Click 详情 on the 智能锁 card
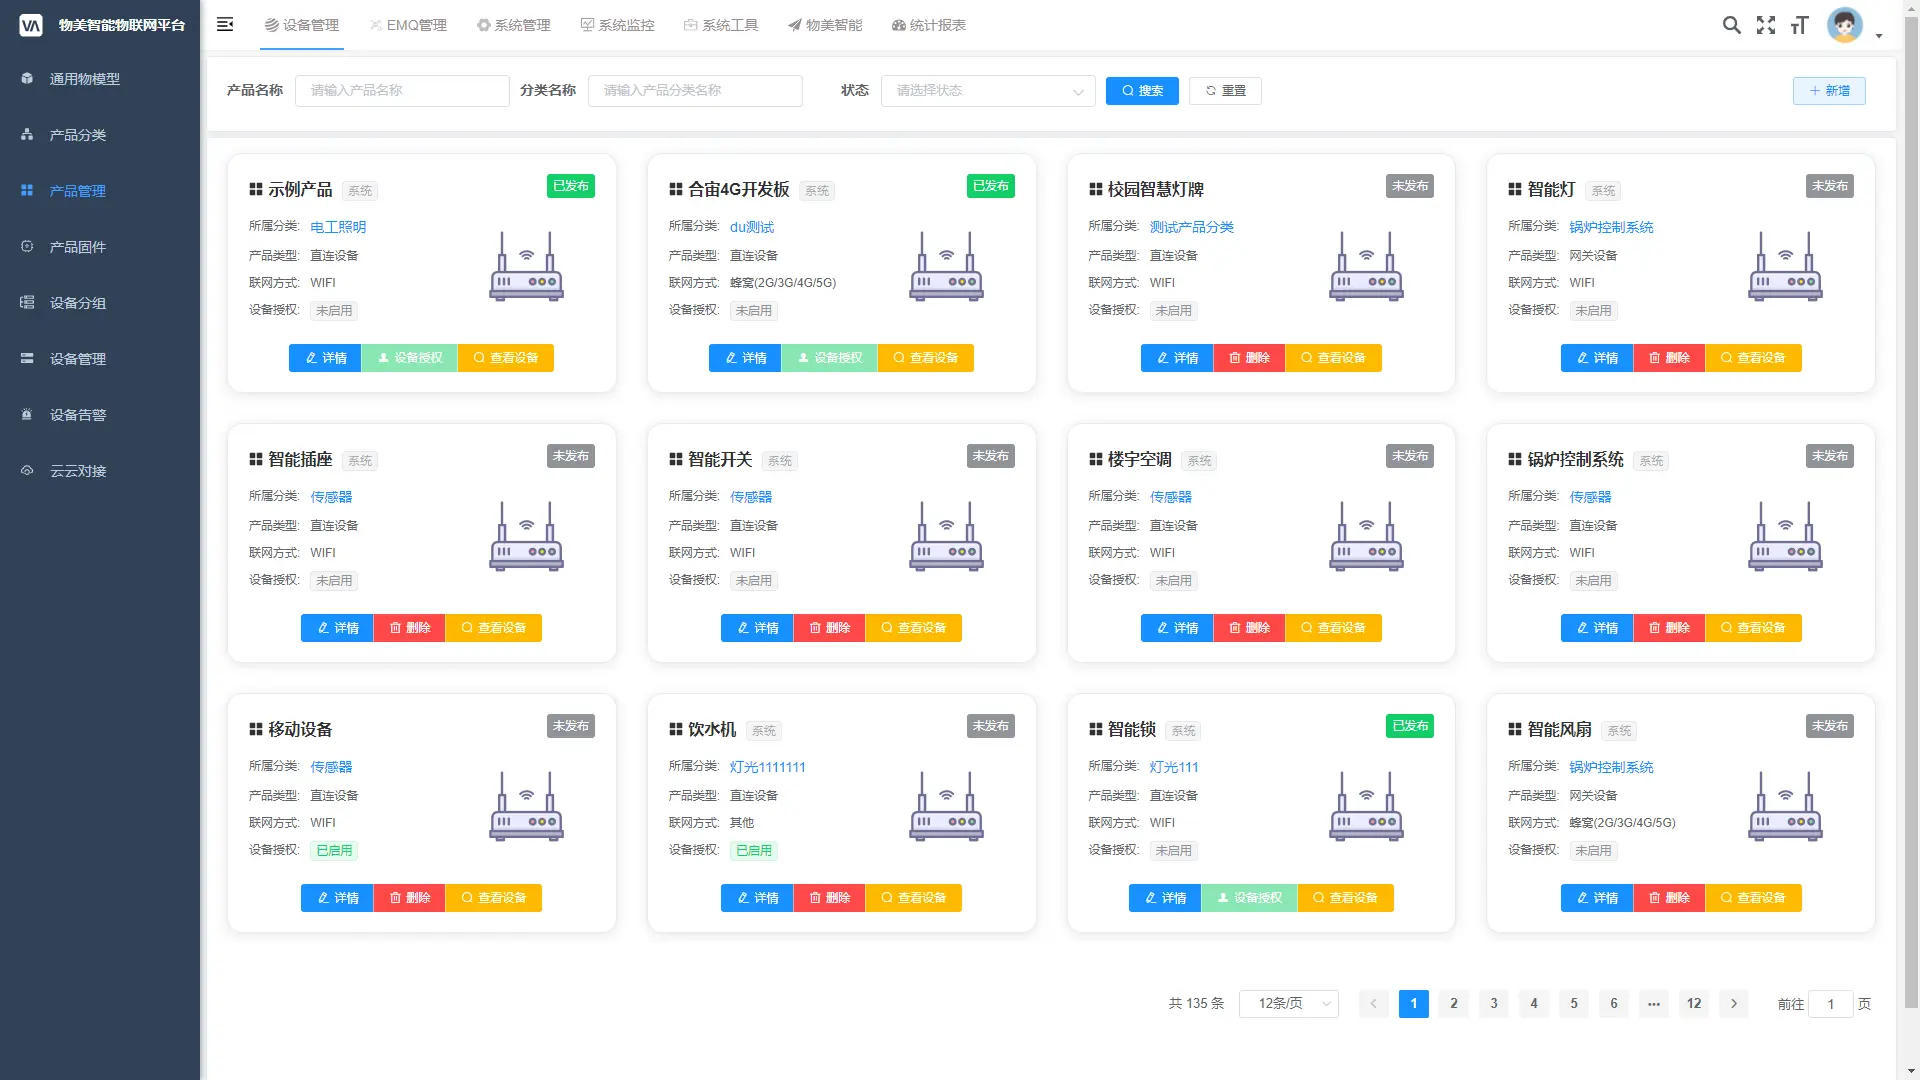The image size is (1920, 1080). click(x=1164, y=898)
